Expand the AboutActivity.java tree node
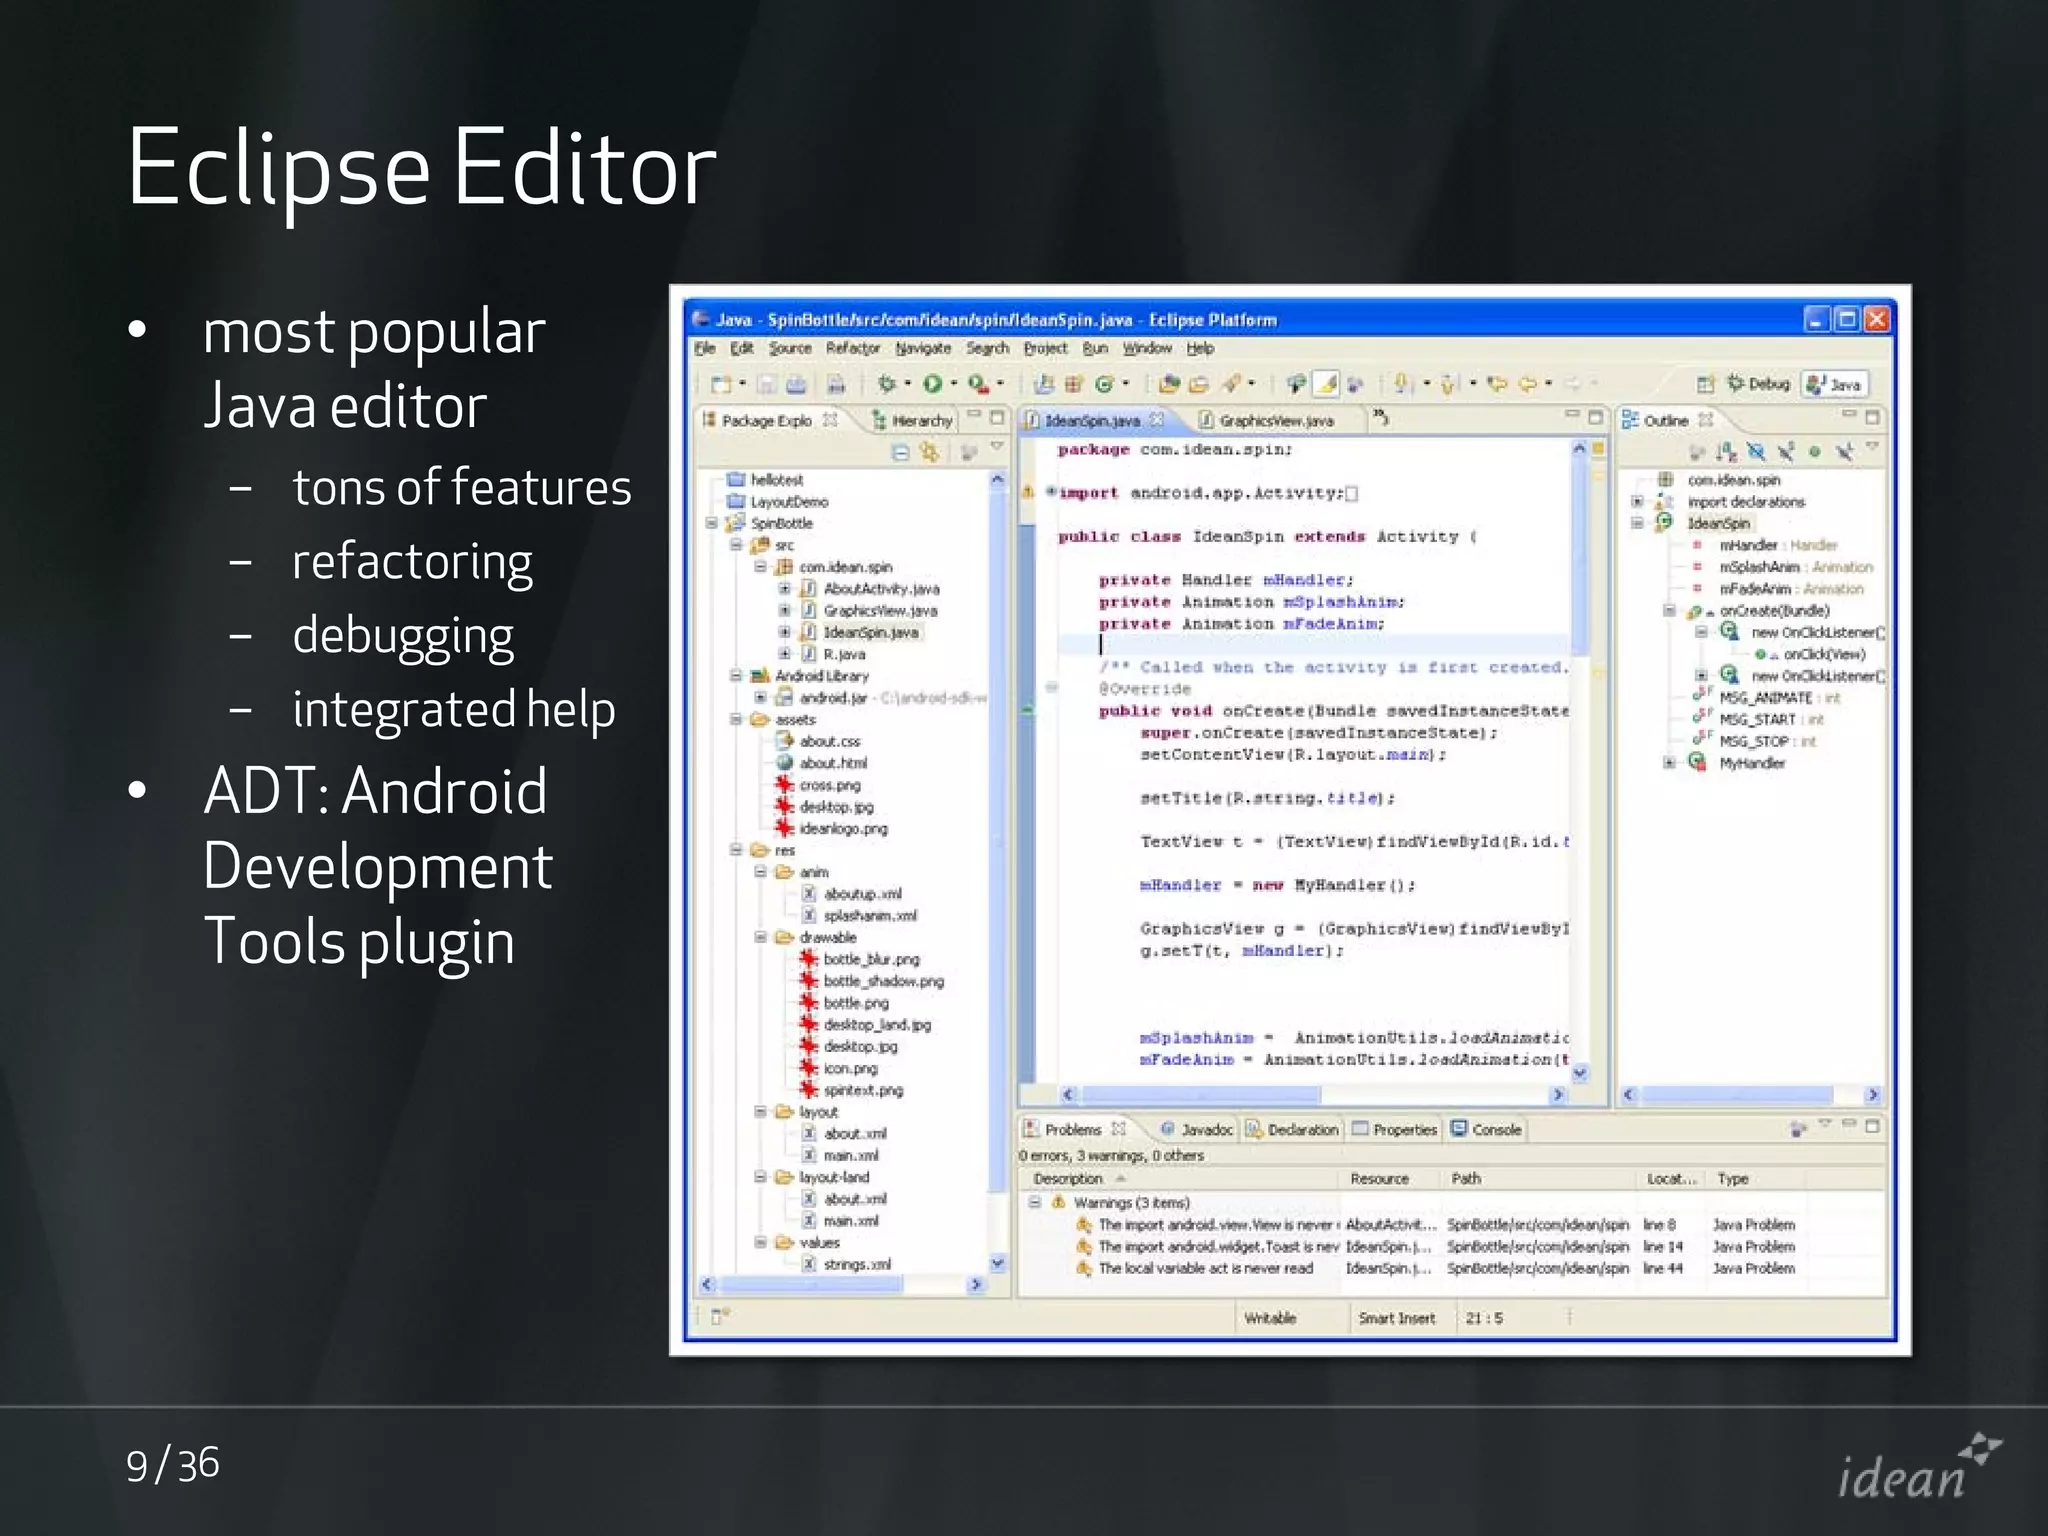This screenshot has height=1536, width=2048. 785,589
